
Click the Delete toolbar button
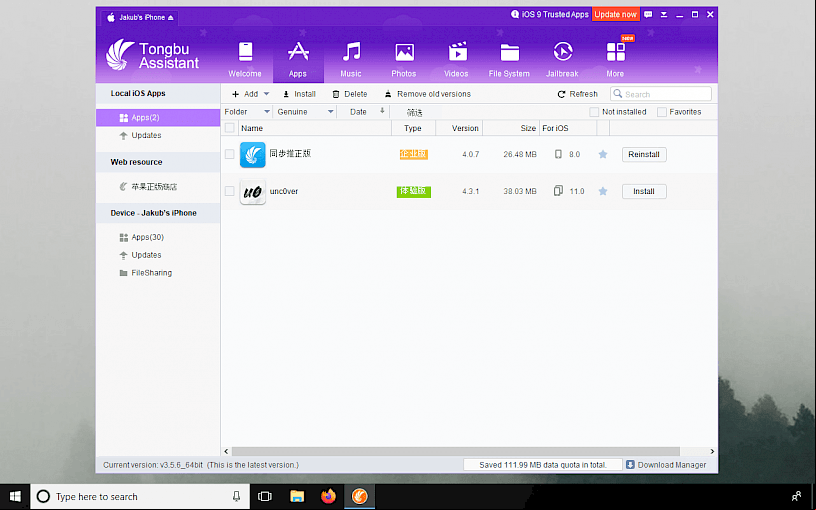pyautogui.click(x=350, y=94)
